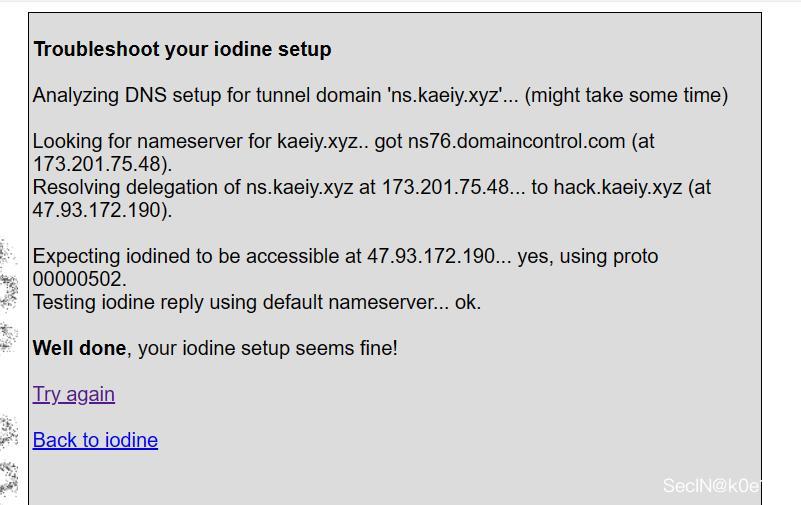Open the Back to iodine link
Viewport: 801px width, 505px height.
[x=95, y=440]
